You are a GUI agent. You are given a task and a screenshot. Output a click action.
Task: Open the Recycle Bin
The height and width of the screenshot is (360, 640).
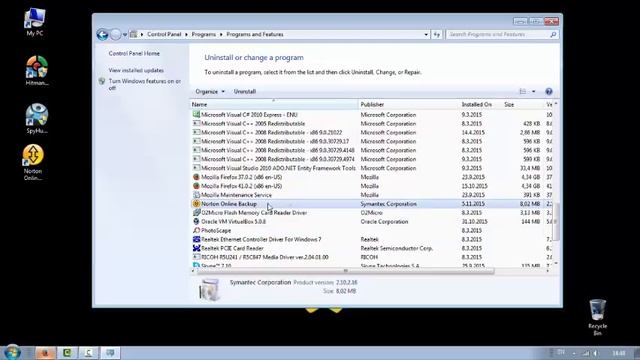[597, 317]
